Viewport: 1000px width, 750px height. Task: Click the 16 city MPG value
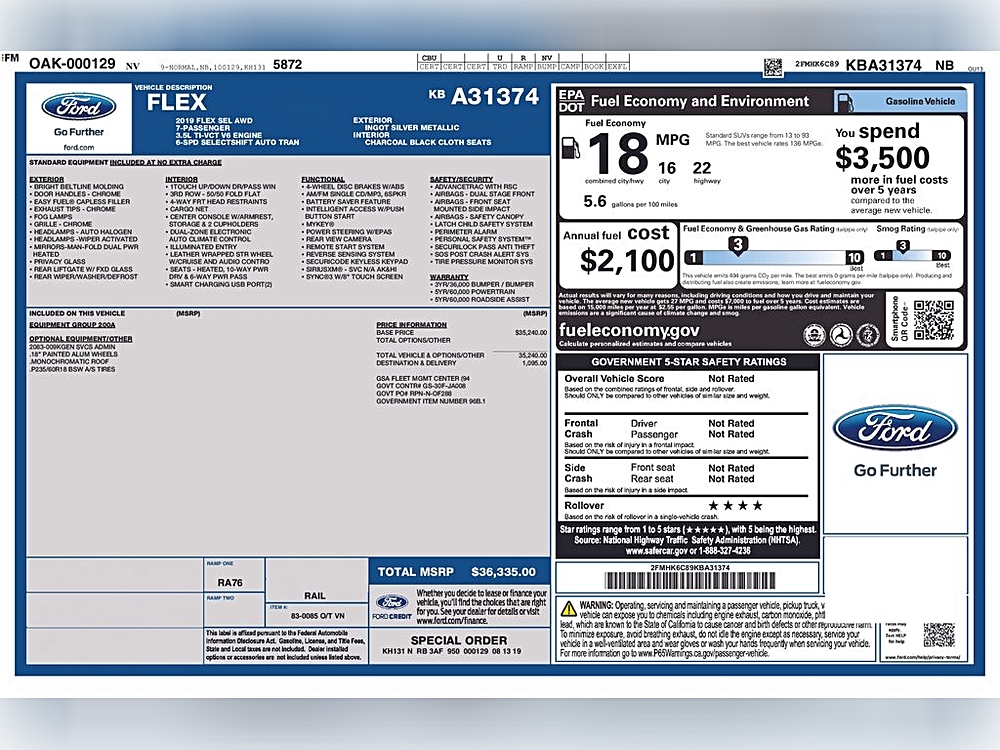pos(667,168)
